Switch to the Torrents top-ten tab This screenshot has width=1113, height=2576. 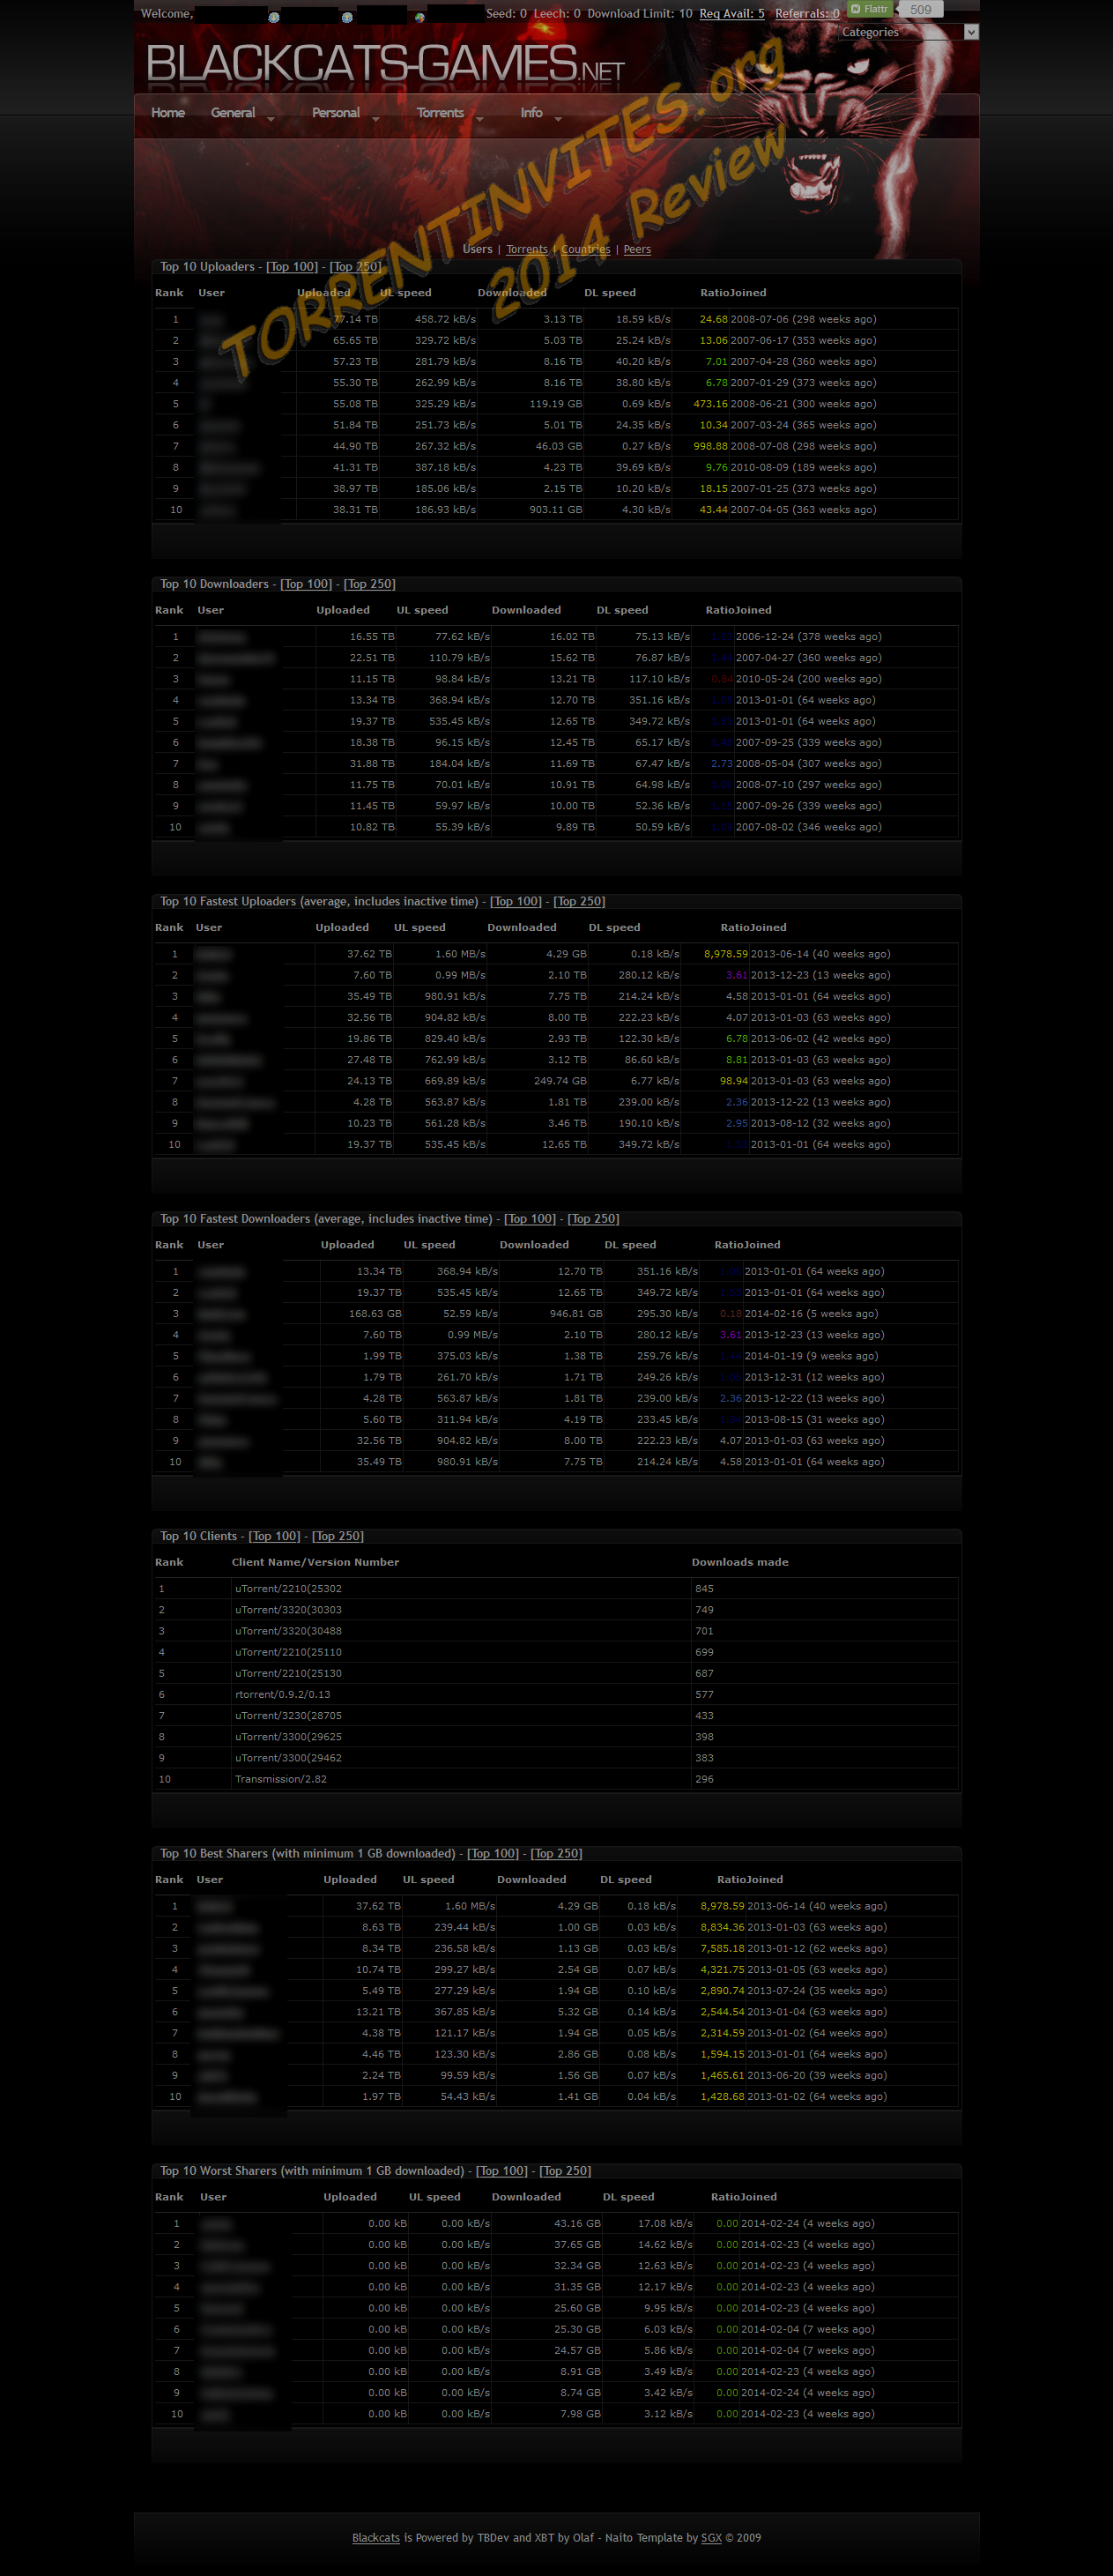tap(527, 249)
